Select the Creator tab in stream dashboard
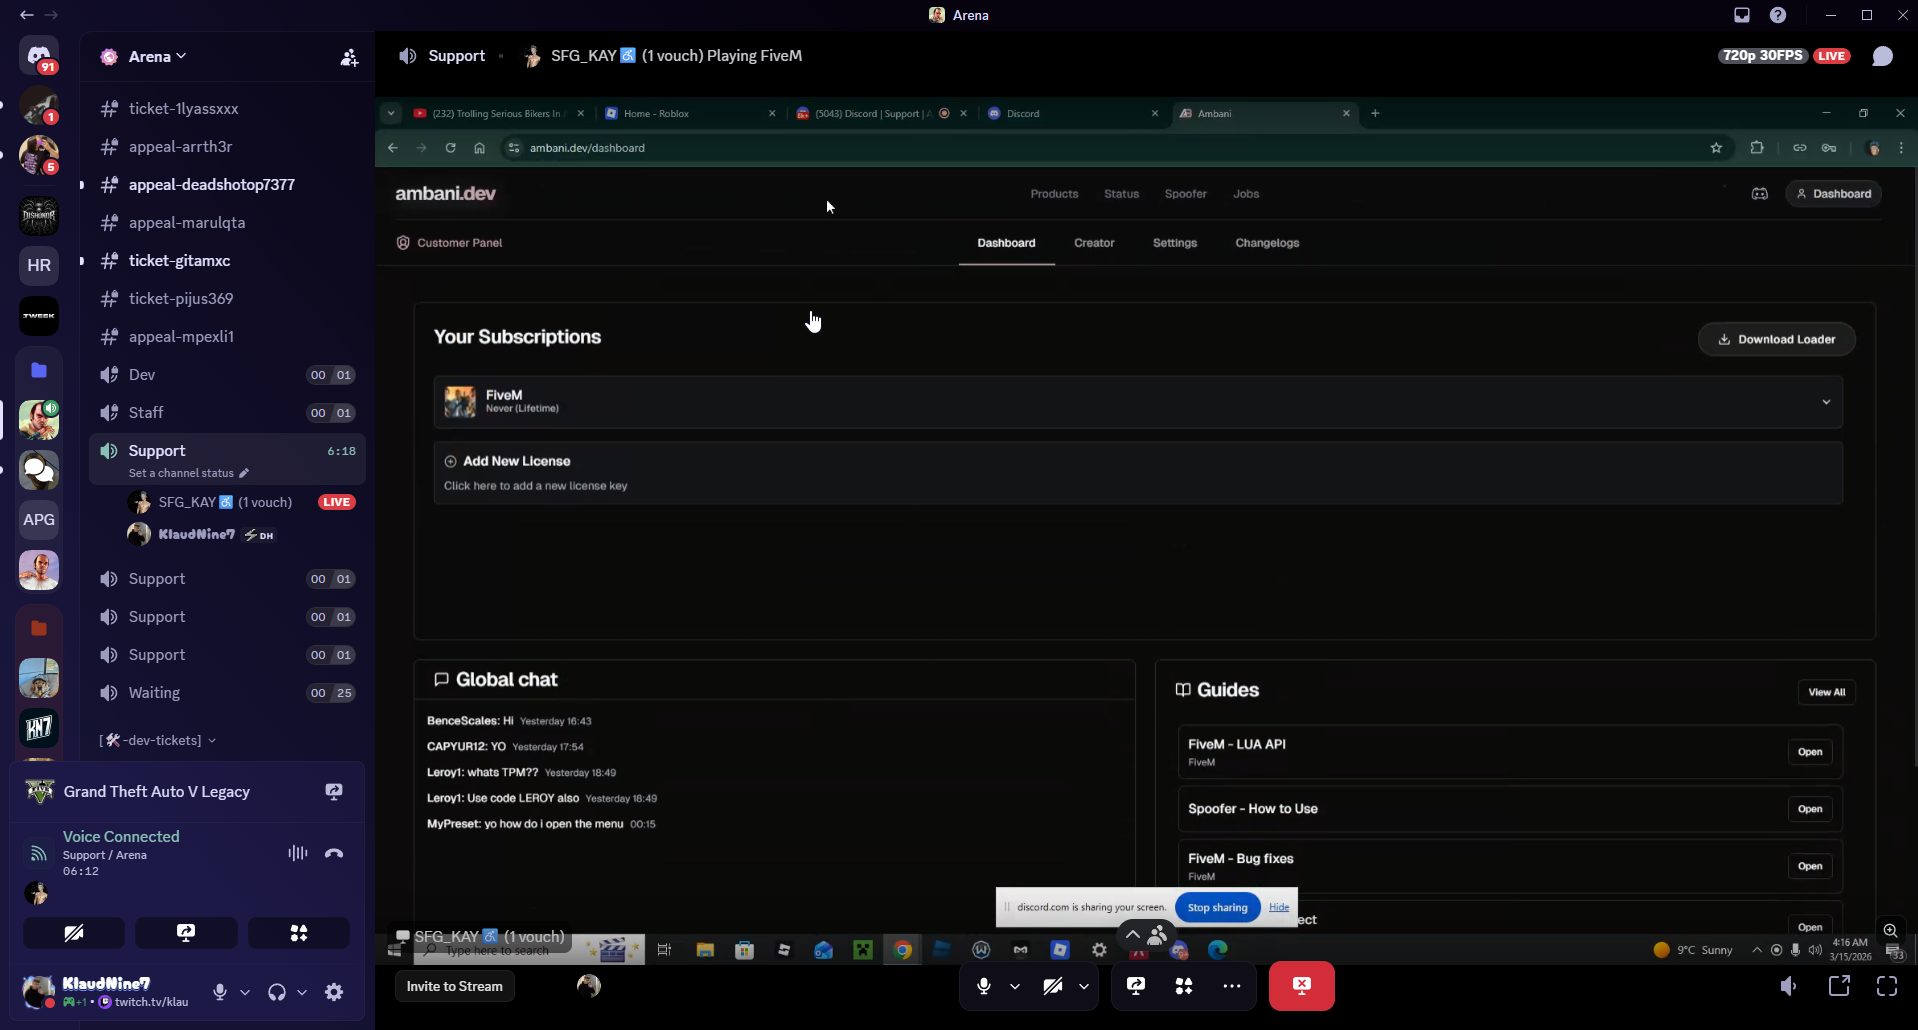Image resolution: width=1918 pixels, height=1030 pixels. [x=1094, y=243]
